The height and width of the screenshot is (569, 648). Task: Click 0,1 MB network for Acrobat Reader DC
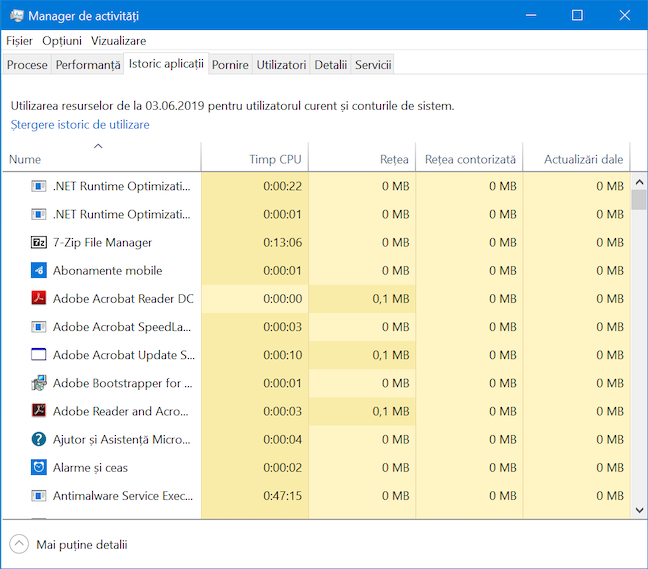(391, 299)
